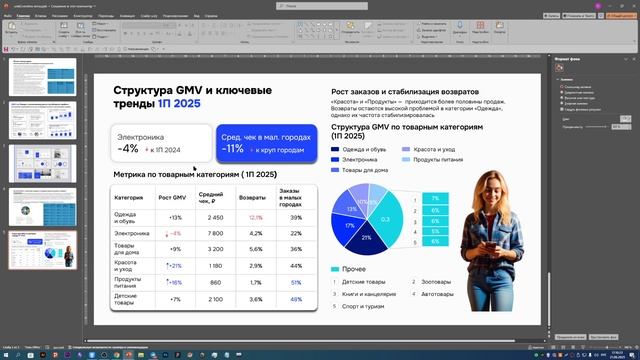Select slide 4 thumbnail with pie chart
Image resolution: width=640 pixels, height=360 pixels.
(x=42, y=207)
